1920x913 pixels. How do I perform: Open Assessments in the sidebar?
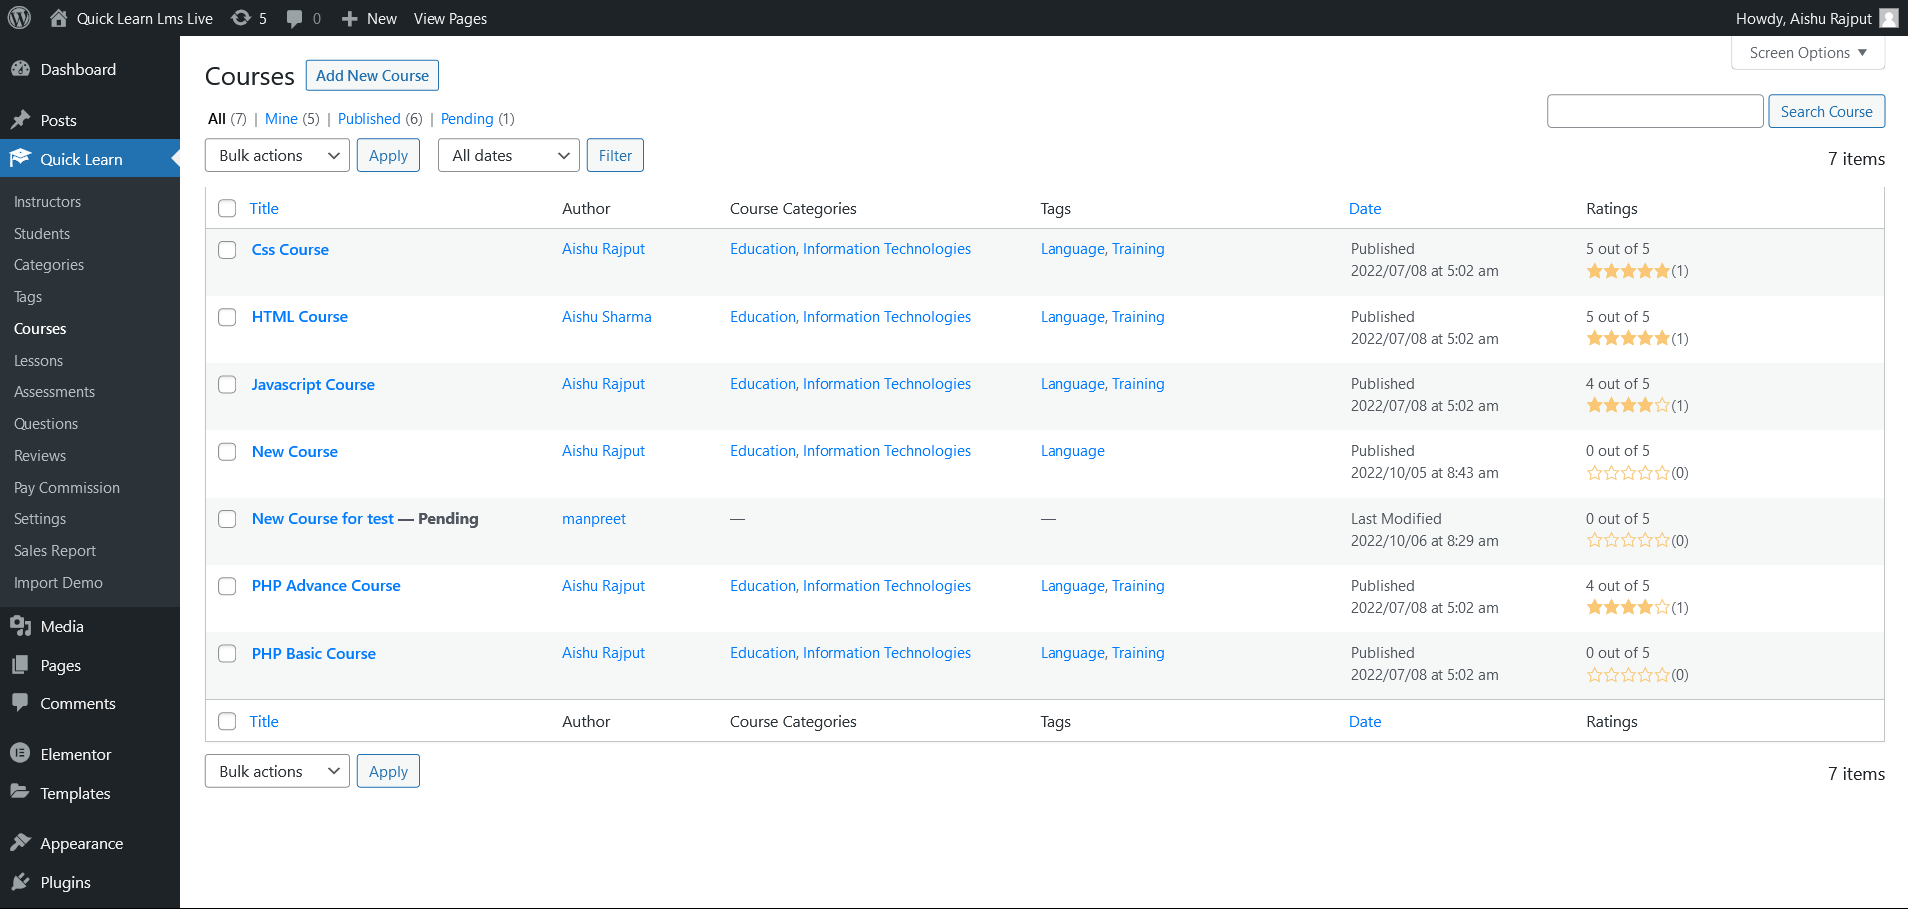point(54,392)
